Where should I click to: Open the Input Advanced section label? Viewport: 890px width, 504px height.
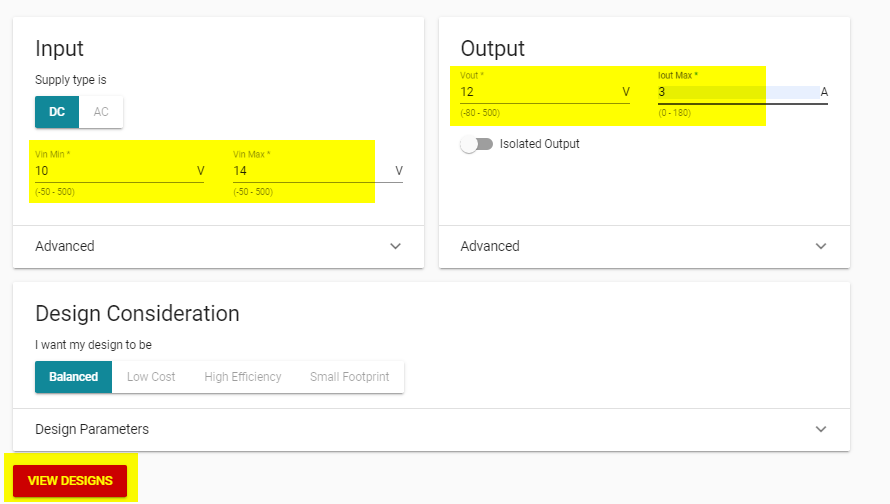coord(65,246)
